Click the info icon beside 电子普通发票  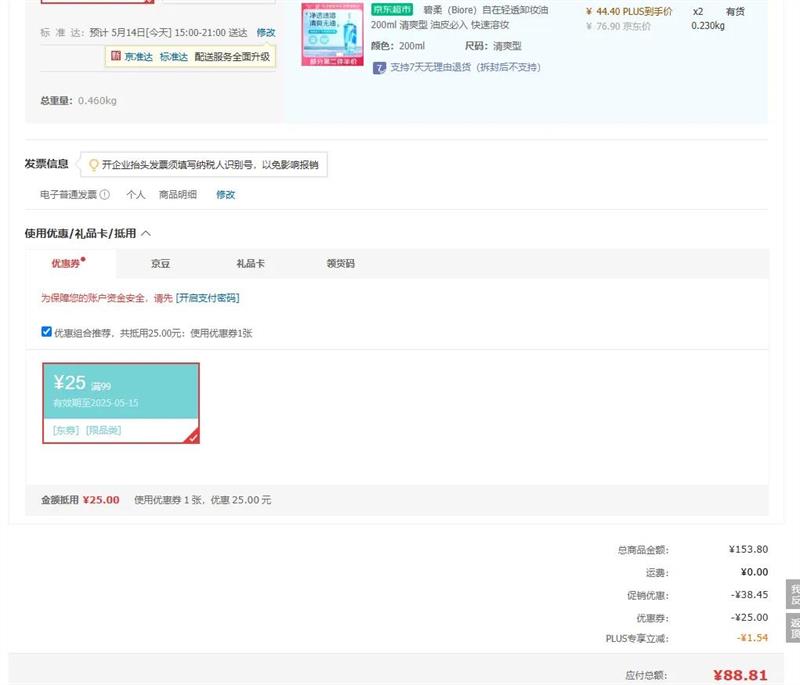tap(105, 195)
